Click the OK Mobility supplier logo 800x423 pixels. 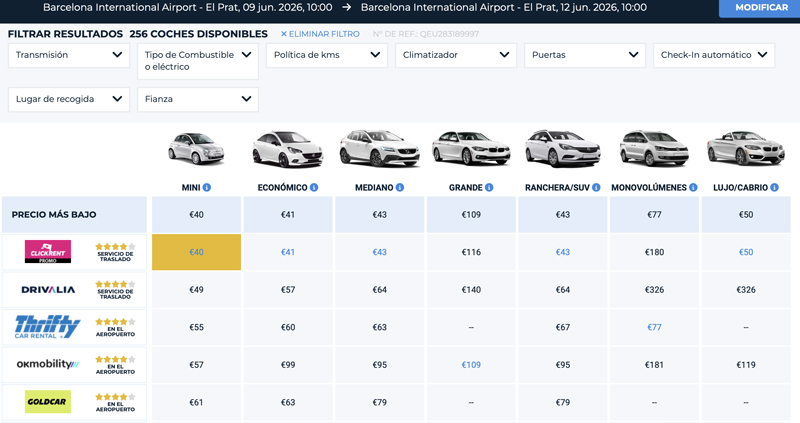pyautogui.click(x=48, y=364)
